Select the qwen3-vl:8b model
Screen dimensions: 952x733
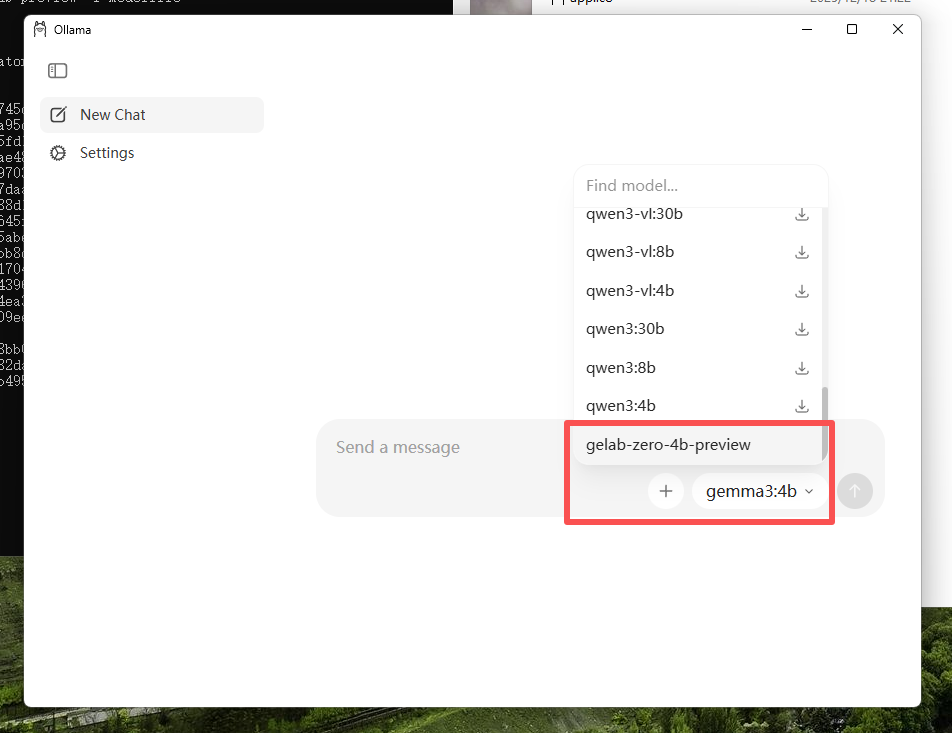(x=698, y=252)
